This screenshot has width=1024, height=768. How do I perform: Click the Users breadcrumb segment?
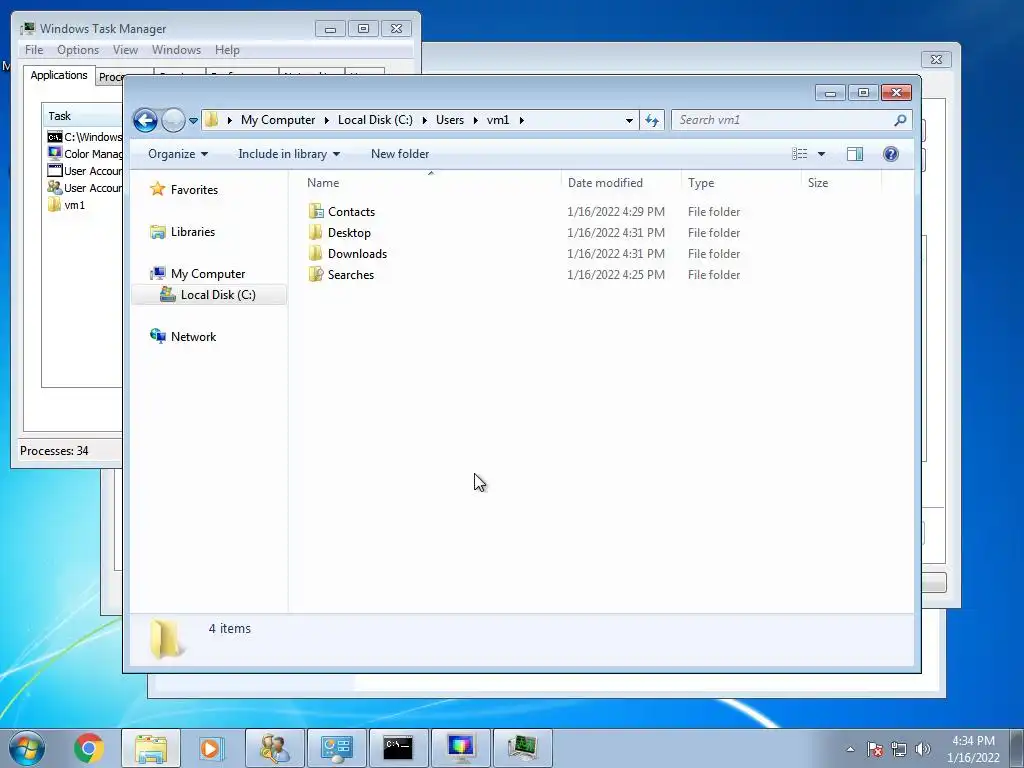pyautogui.click(x=450, y=120)
